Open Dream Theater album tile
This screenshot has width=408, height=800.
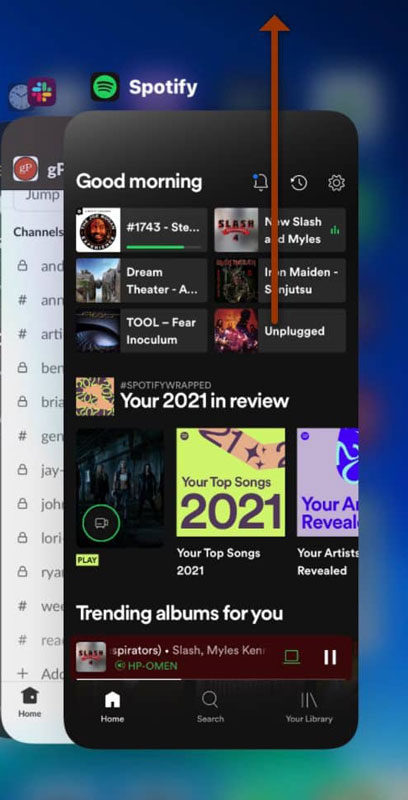point(142,280)
